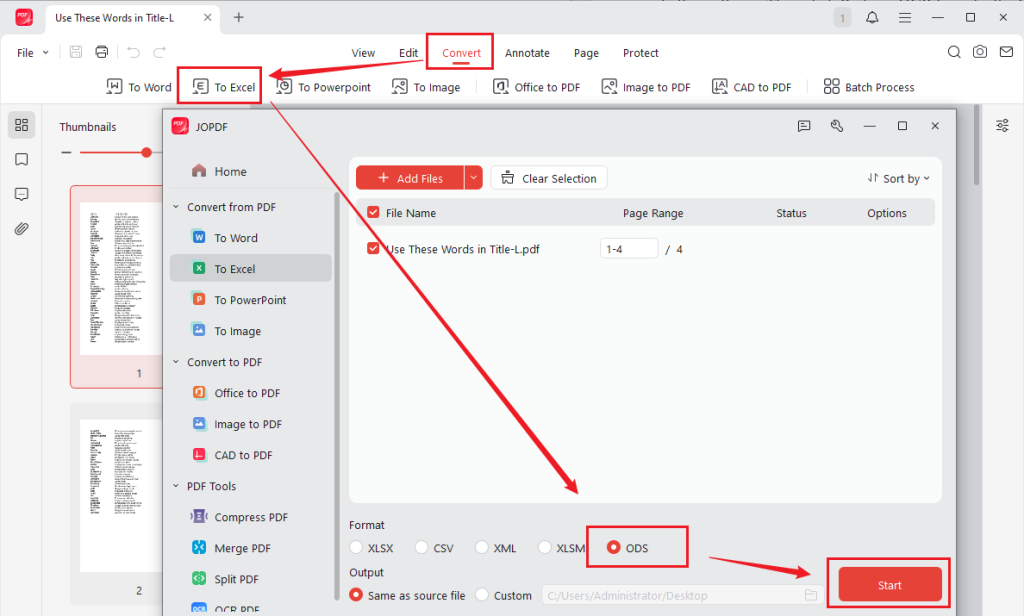Switch to the Annotate tab

pos(527,53)
